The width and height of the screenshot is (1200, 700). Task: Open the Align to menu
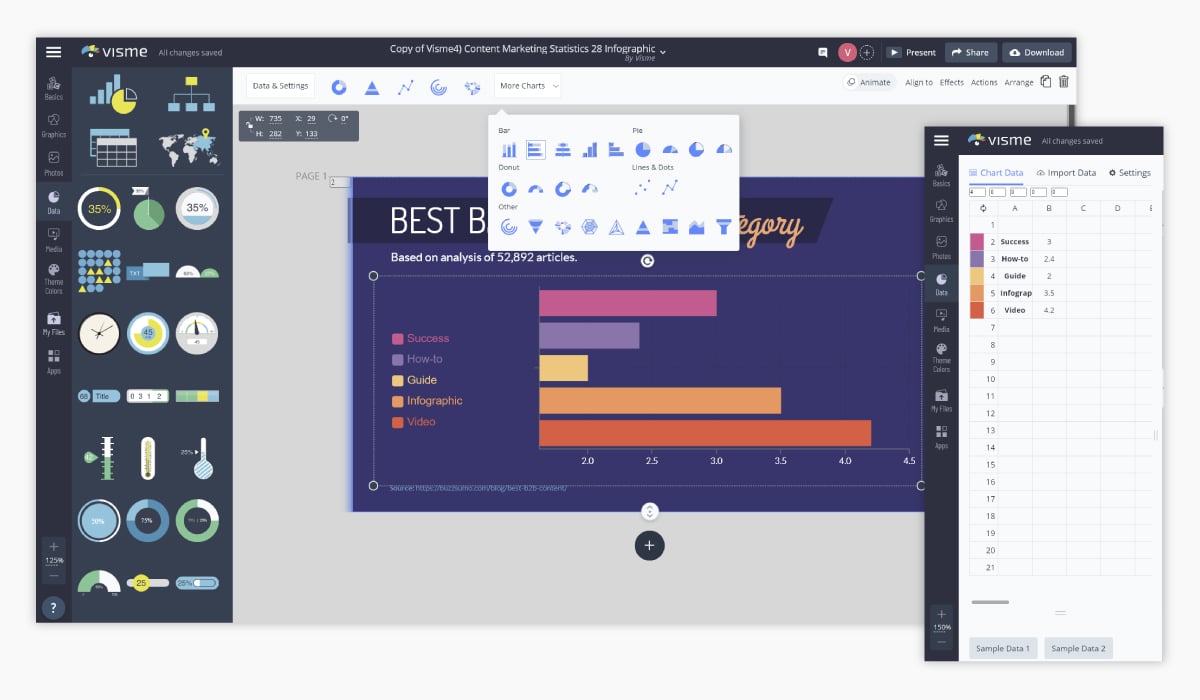point(918,83)
